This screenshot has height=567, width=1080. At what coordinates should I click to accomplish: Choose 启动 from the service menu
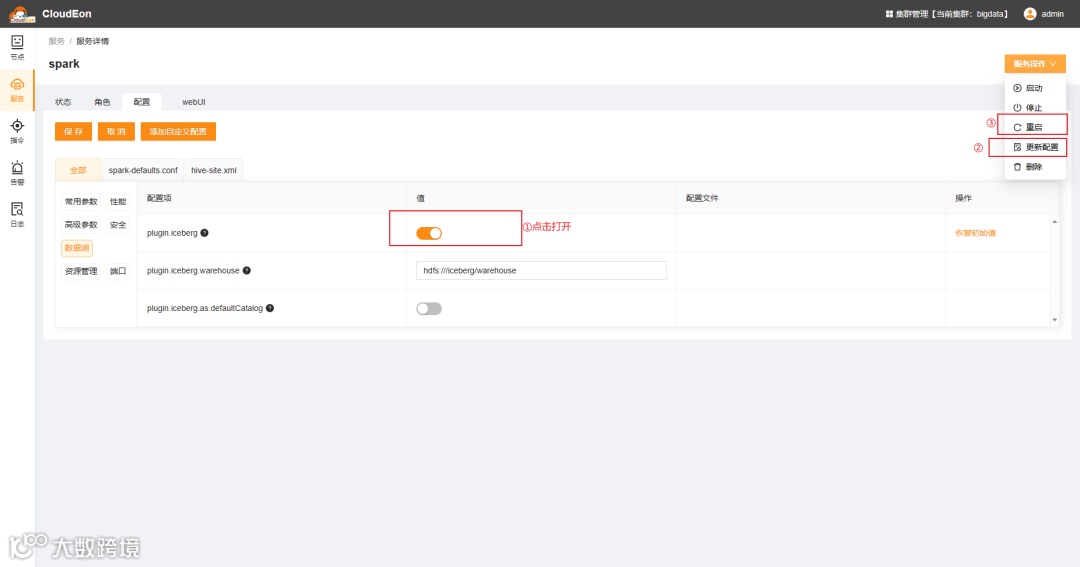pyautogui.click(x=1035, y=88)
